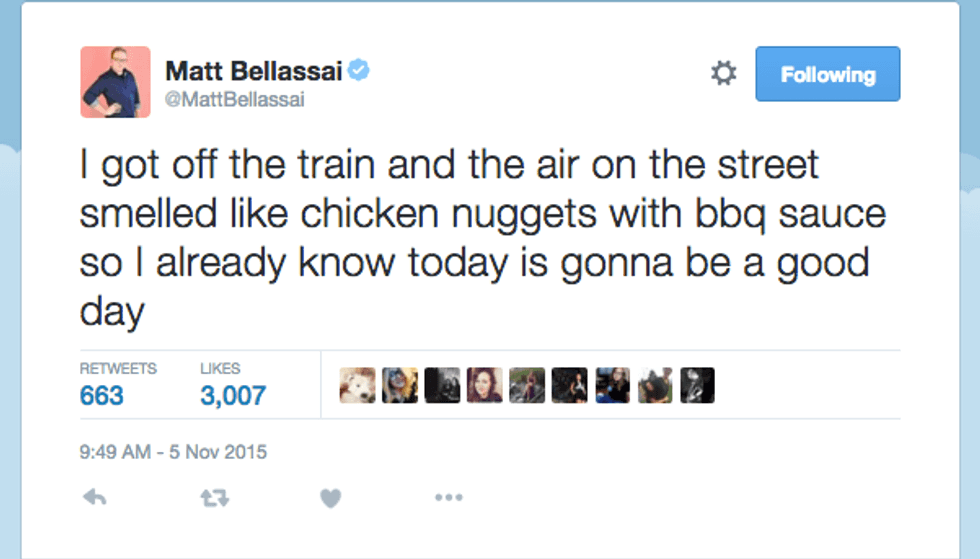This screenshot has width=980, height=559.
Task: Click the red-haired woman liker avatar
Action: 484,386
